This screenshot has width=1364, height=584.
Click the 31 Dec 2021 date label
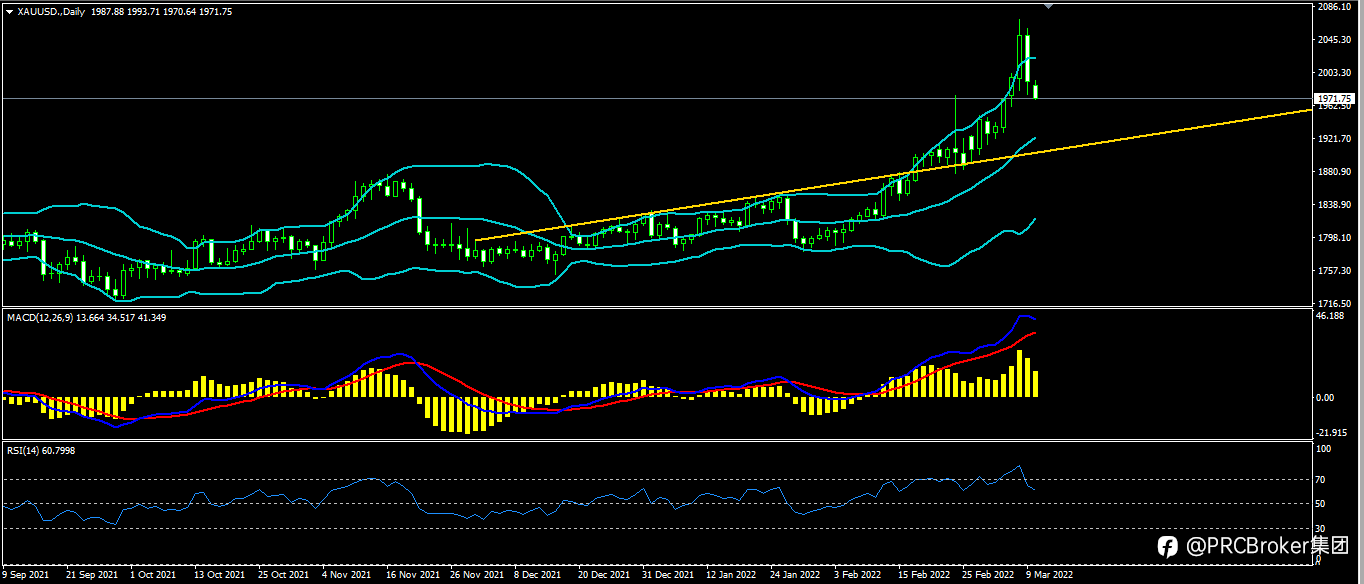pyautogui.click(x=668, y=575)
